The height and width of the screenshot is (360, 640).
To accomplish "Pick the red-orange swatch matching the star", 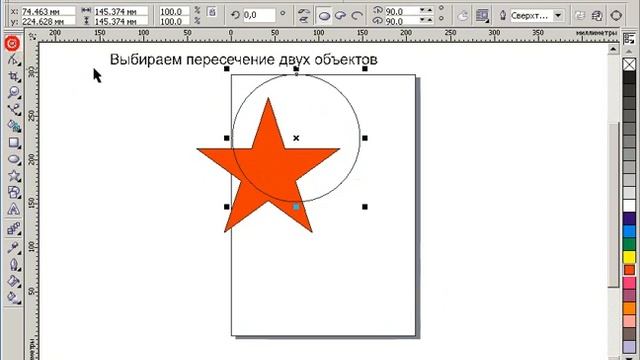I will [x=629, y=269].
